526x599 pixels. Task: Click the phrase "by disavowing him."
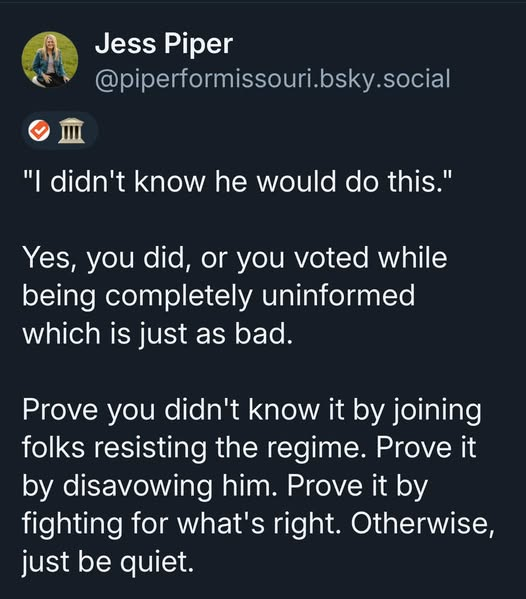coord(150,486)
